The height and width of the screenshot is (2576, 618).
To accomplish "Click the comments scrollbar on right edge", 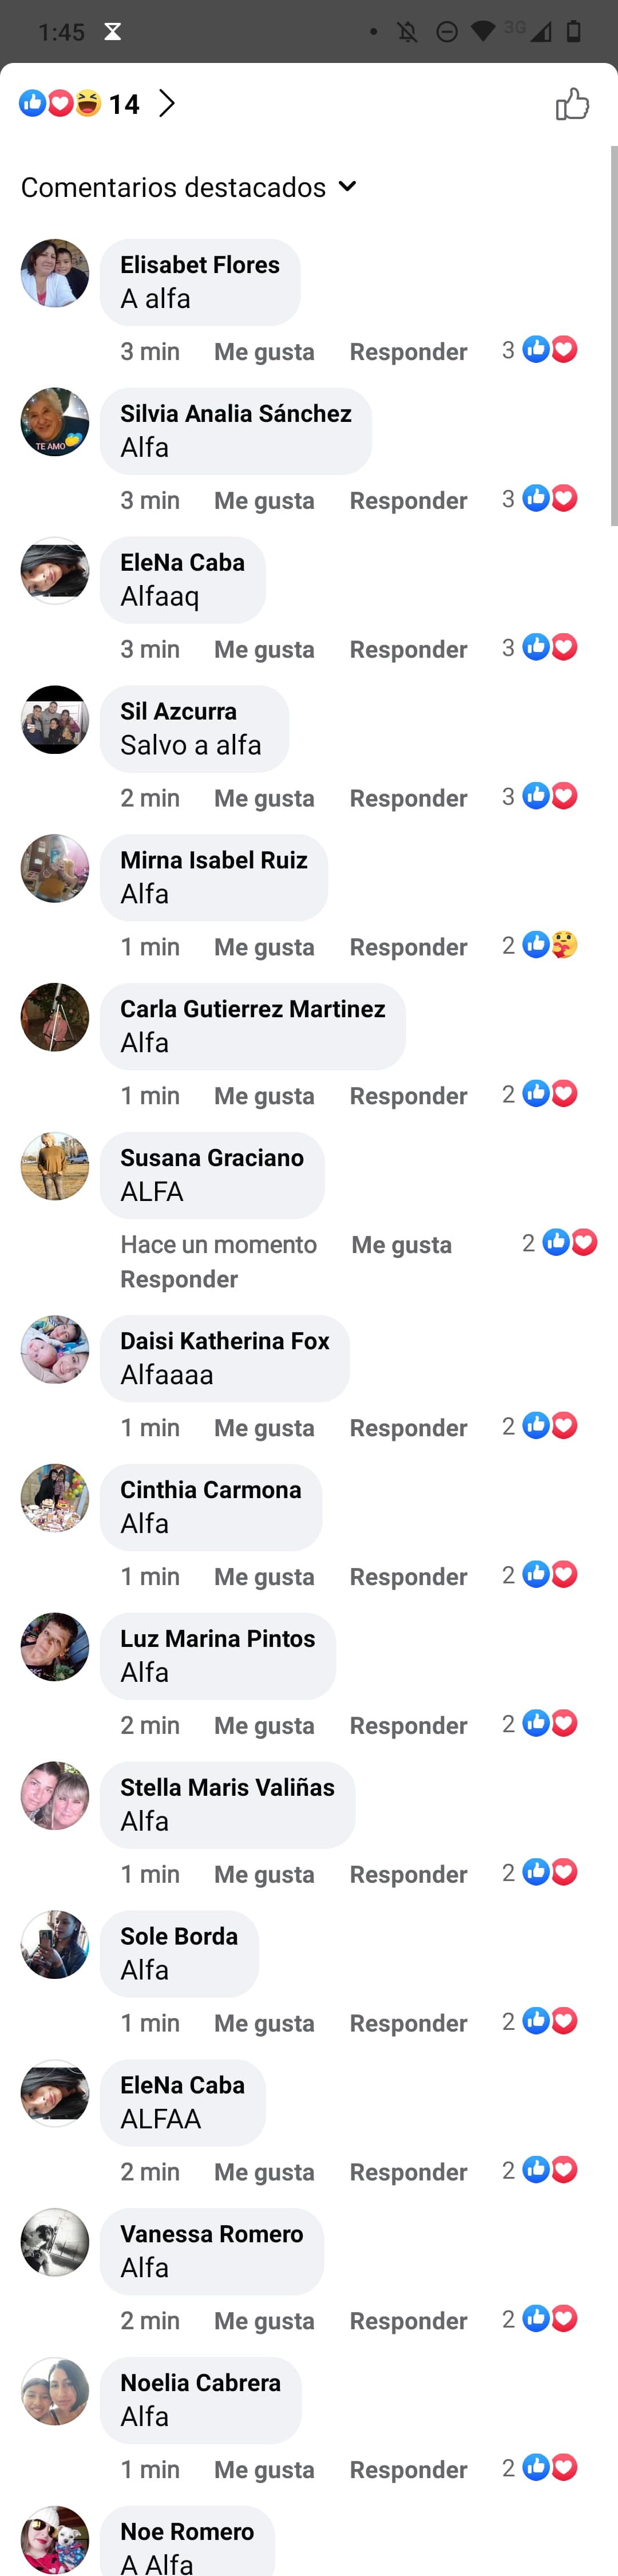I will tap(614, 336).
